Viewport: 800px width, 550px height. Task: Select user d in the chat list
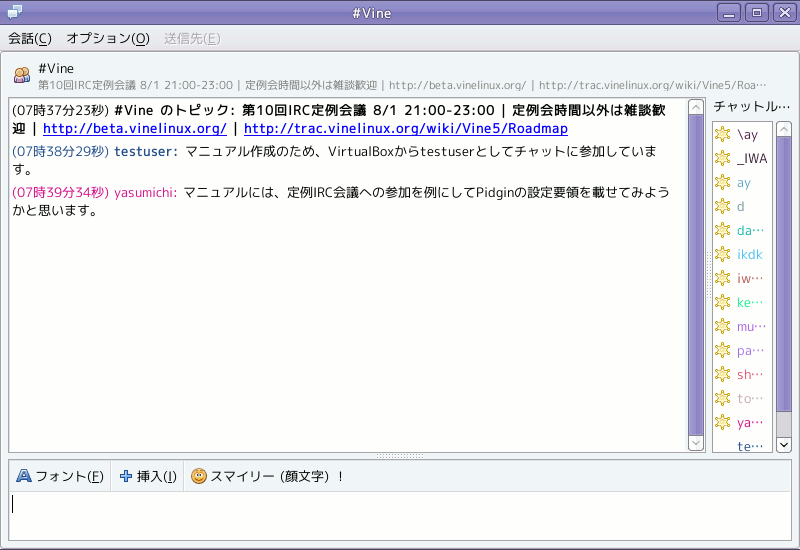pos(740,207)
